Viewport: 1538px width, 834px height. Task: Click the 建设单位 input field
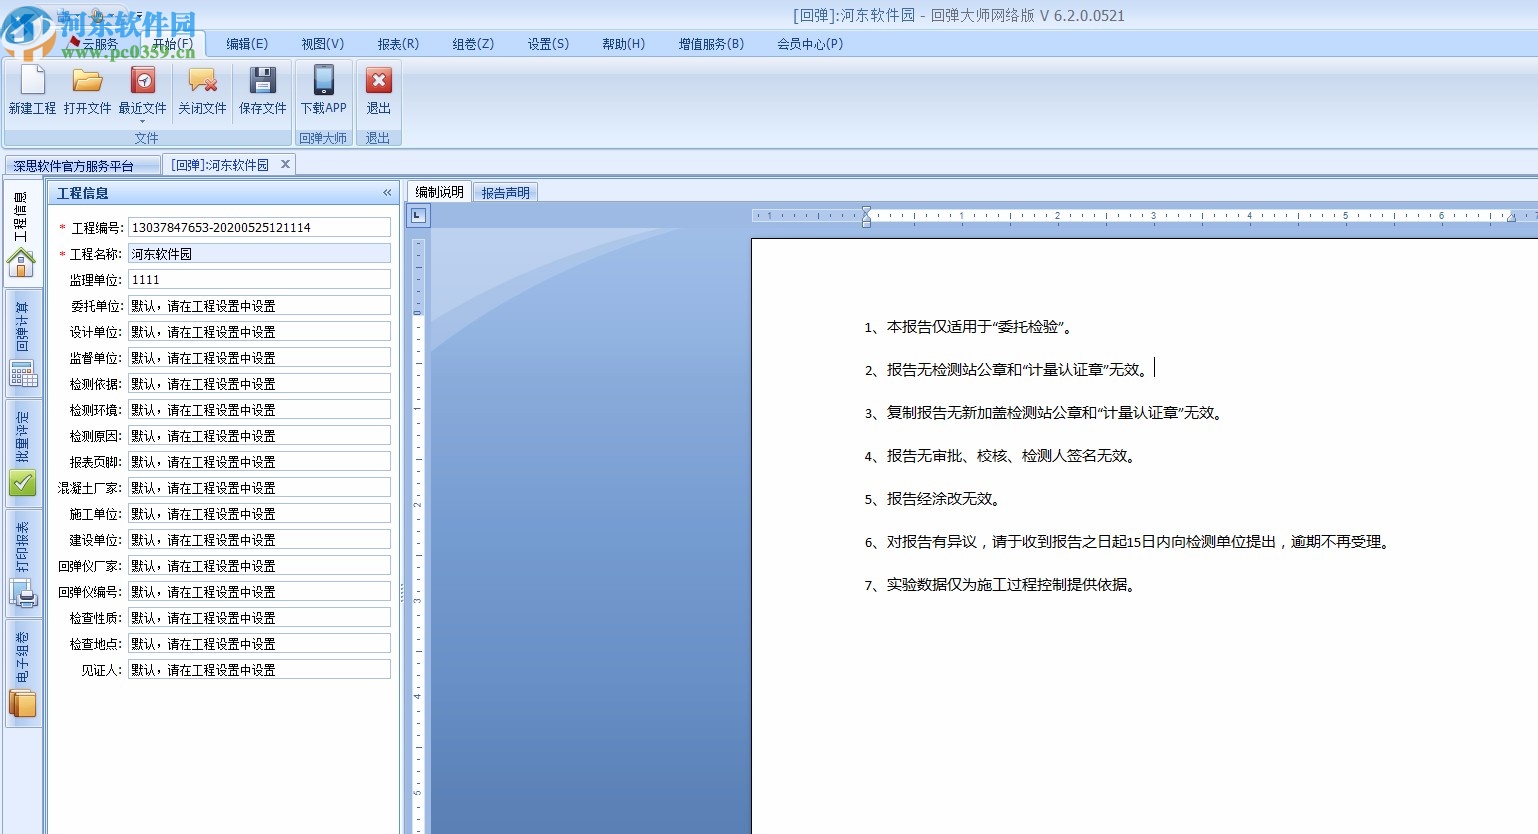pos(259,540)
